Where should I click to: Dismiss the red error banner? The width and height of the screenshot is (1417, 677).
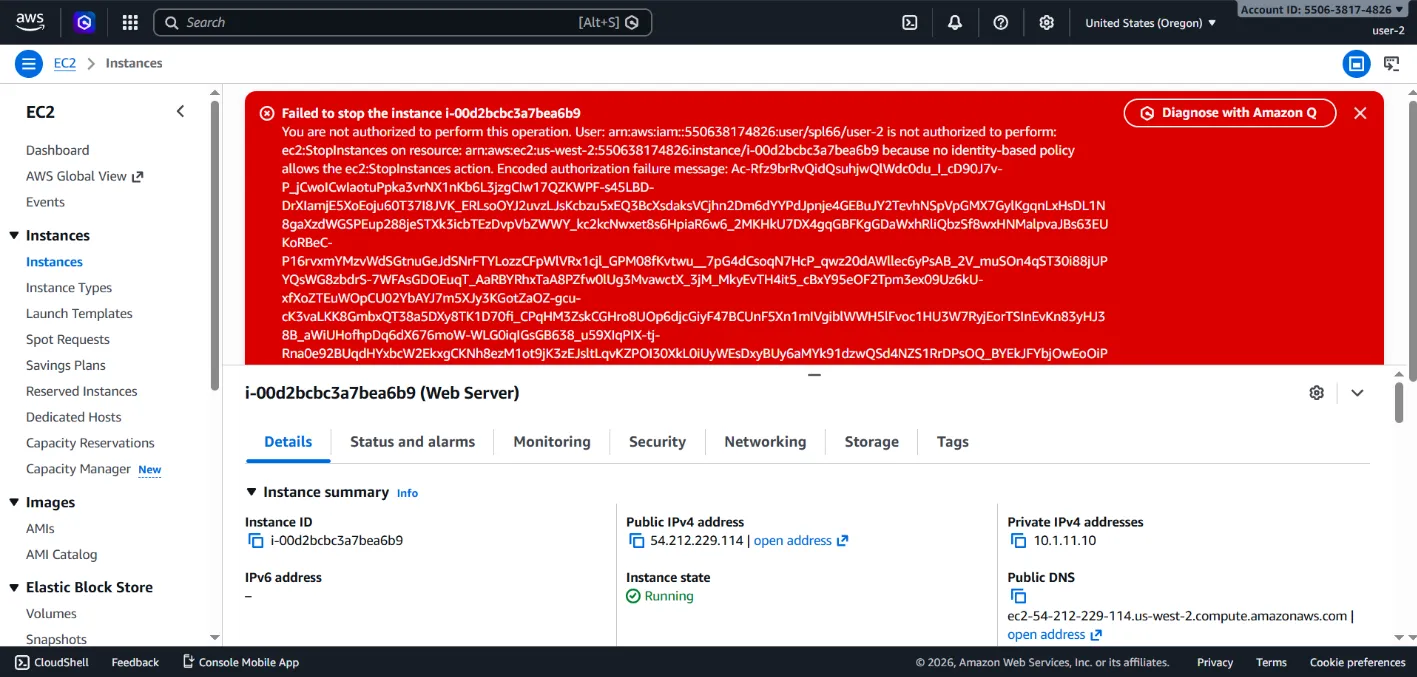tap(1360, 113)
